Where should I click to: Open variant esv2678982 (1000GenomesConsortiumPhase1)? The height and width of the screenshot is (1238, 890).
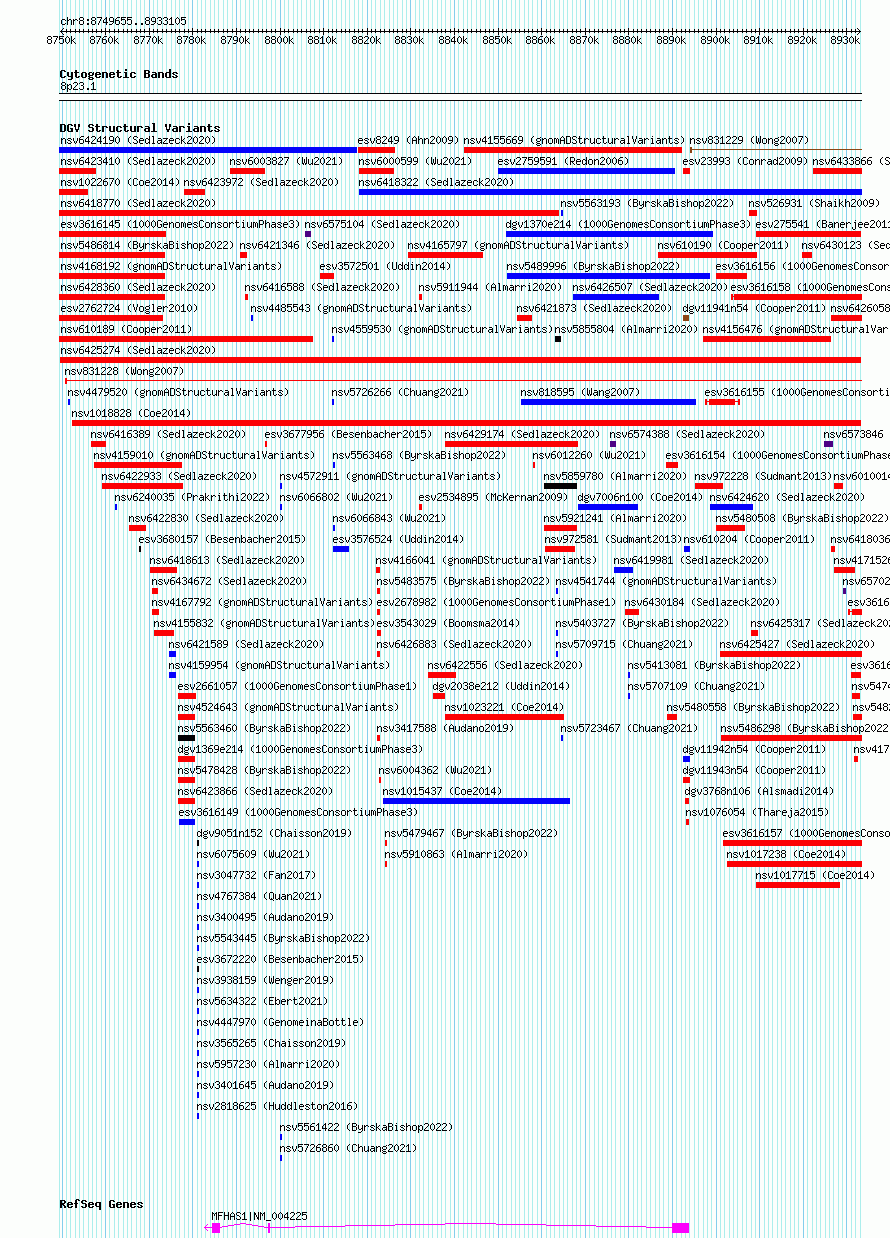[x=497, y=602]
